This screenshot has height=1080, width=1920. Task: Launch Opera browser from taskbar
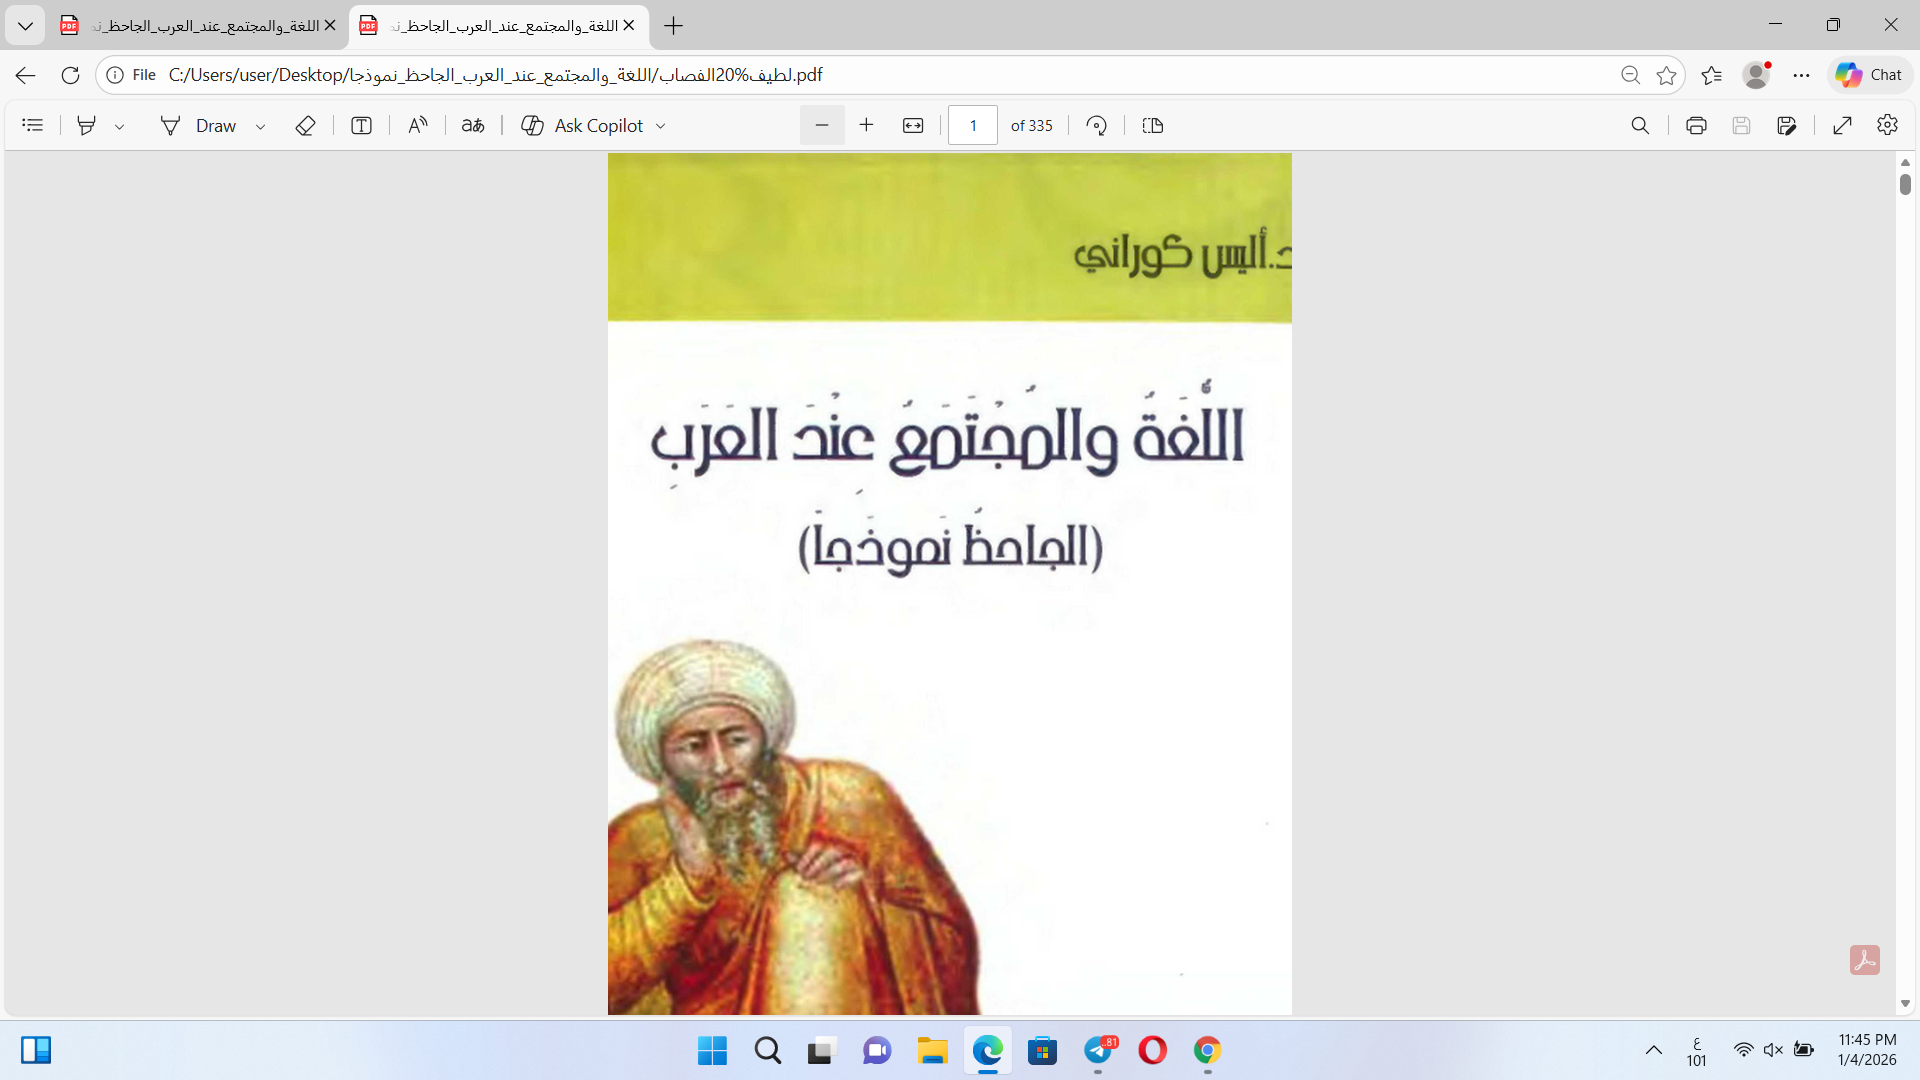(x=1153, y=1051)
